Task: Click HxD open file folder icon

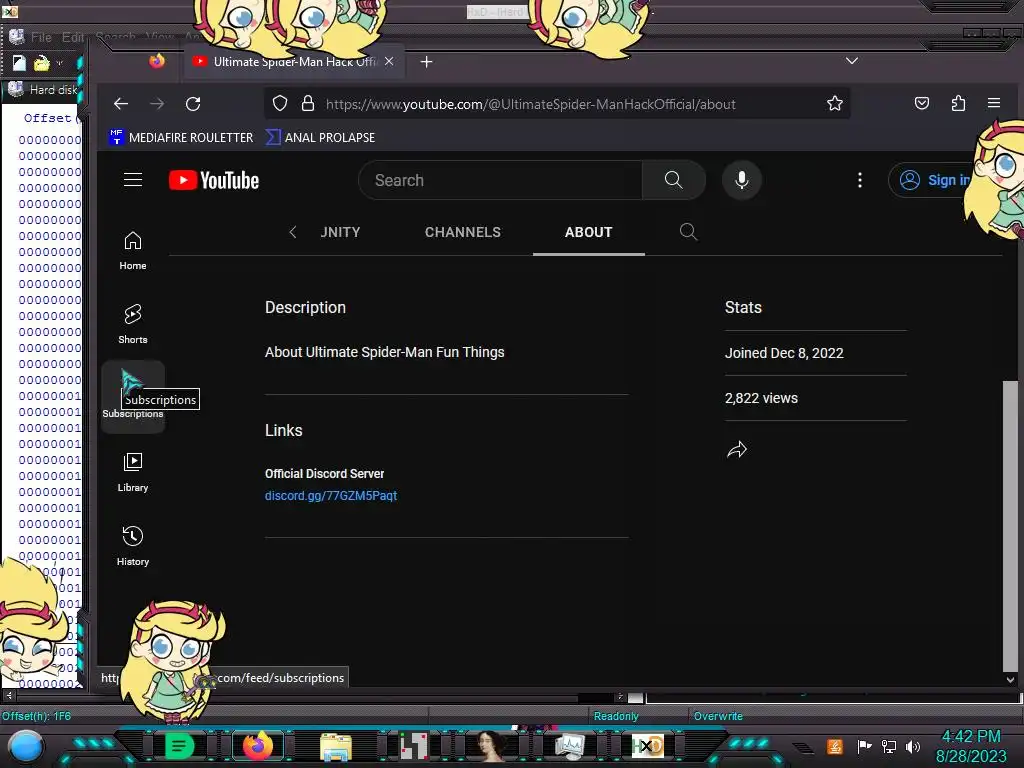Action: coord(42,63)
